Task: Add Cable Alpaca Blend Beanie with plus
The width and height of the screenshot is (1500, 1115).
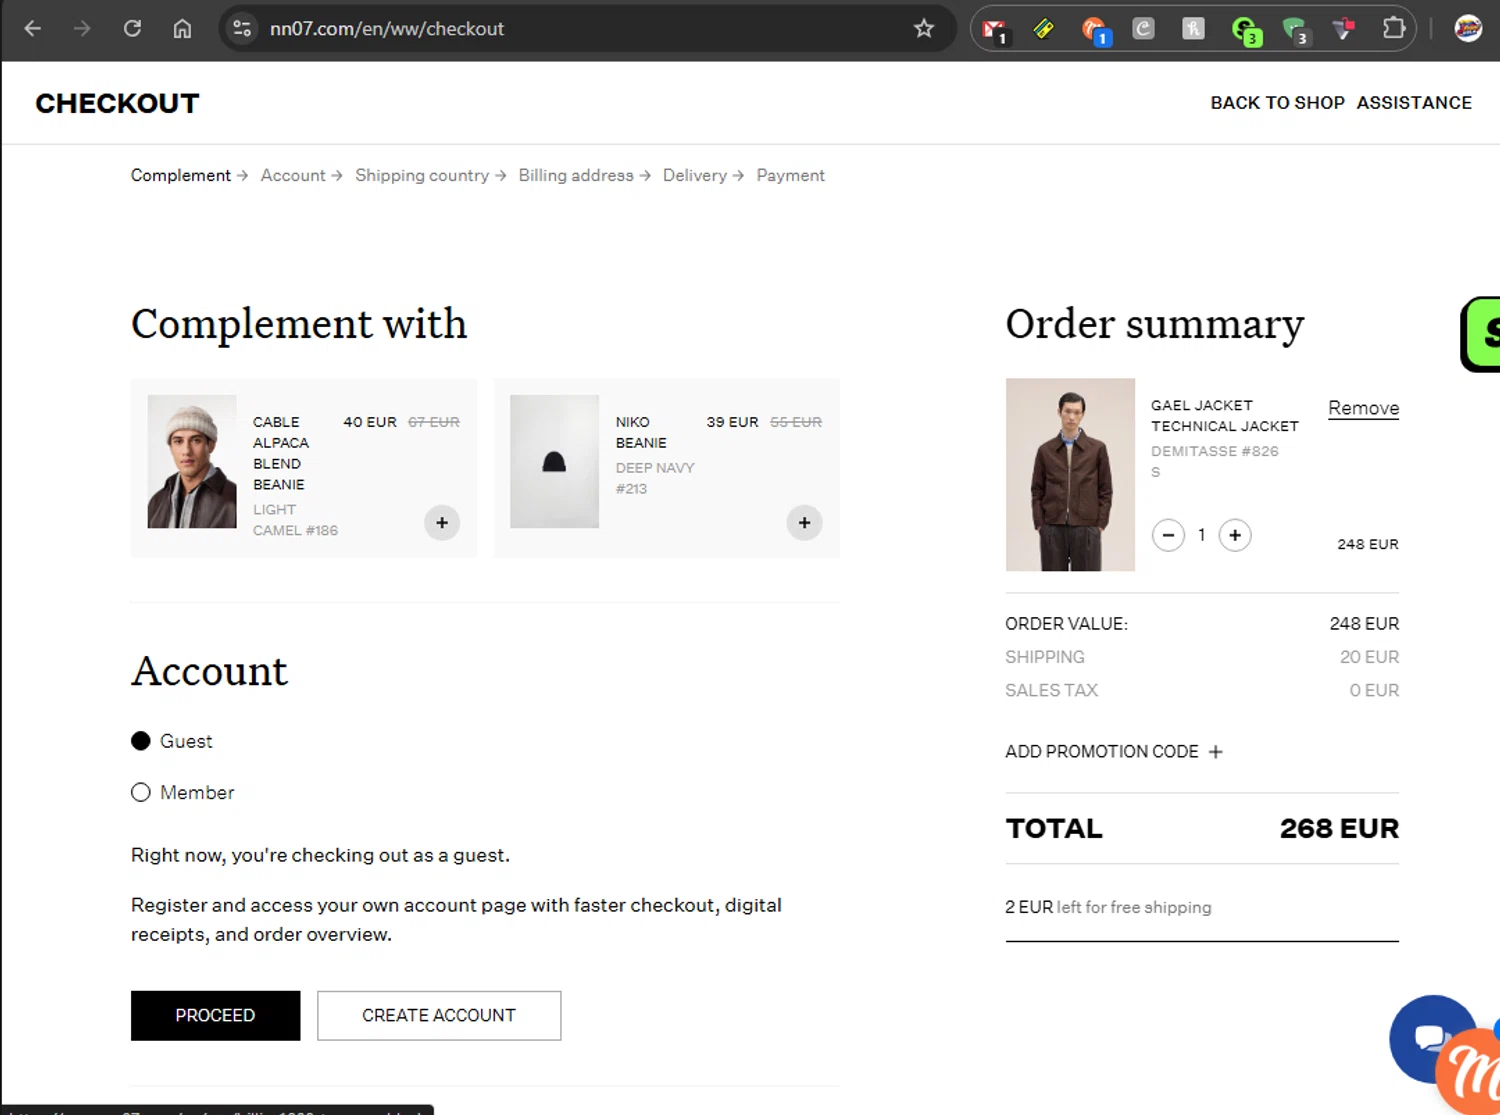Action: pyautogui.click(x=442, y=523)
